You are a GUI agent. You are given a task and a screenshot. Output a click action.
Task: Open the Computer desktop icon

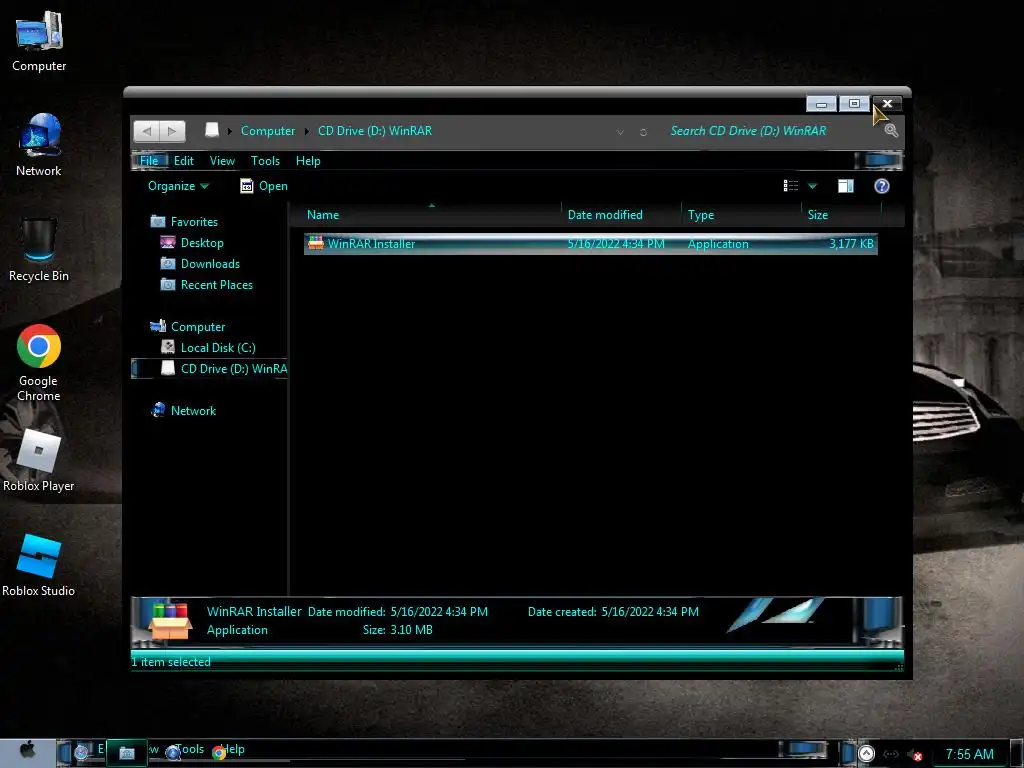(x=39, y=41)
